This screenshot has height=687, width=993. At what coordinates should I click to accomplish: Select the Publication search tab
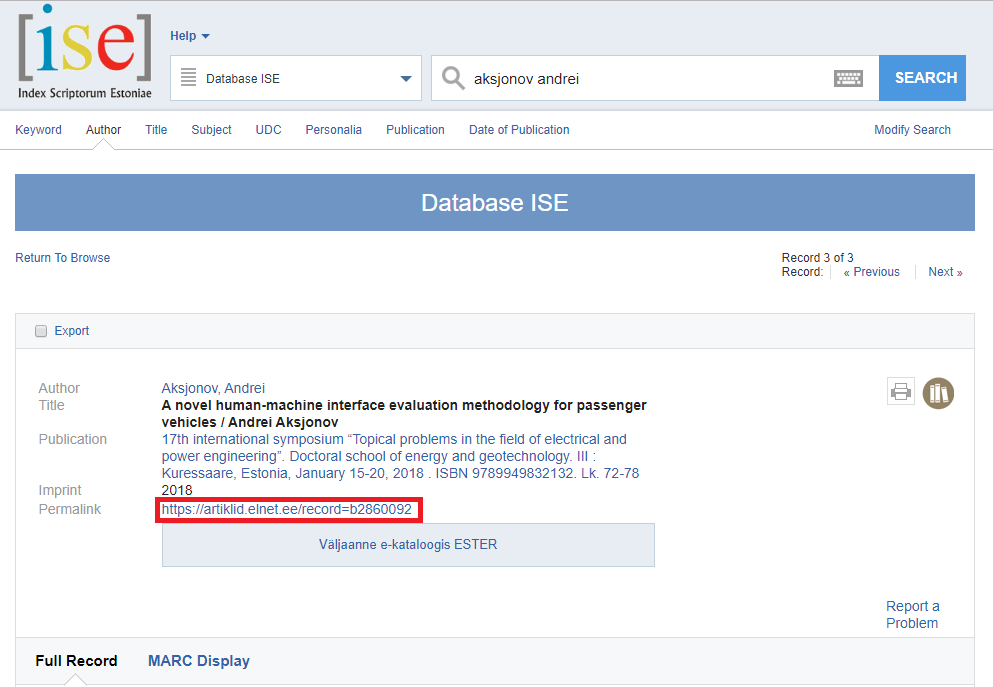(x=415, y=130)
